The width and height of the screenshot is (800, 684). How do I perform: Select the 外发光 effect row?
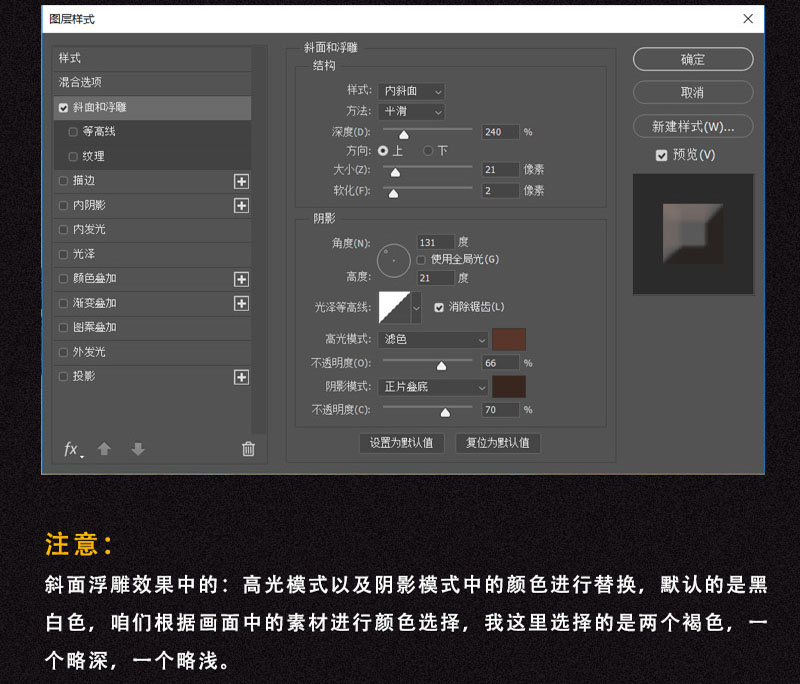point(152,352)
